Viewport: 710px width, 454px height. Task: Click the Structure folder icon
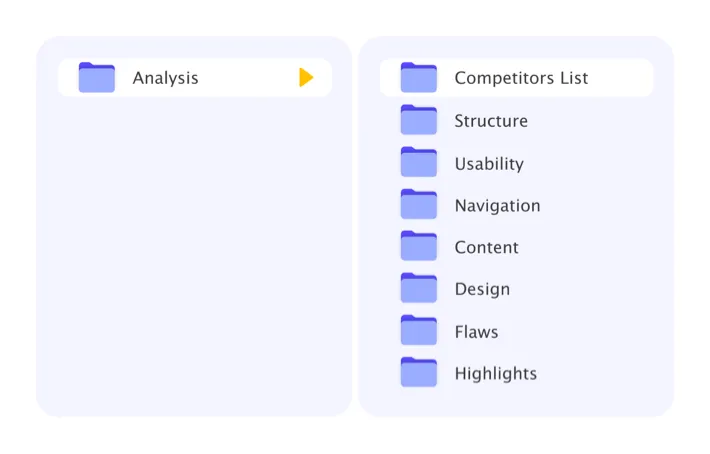(419, 120)
